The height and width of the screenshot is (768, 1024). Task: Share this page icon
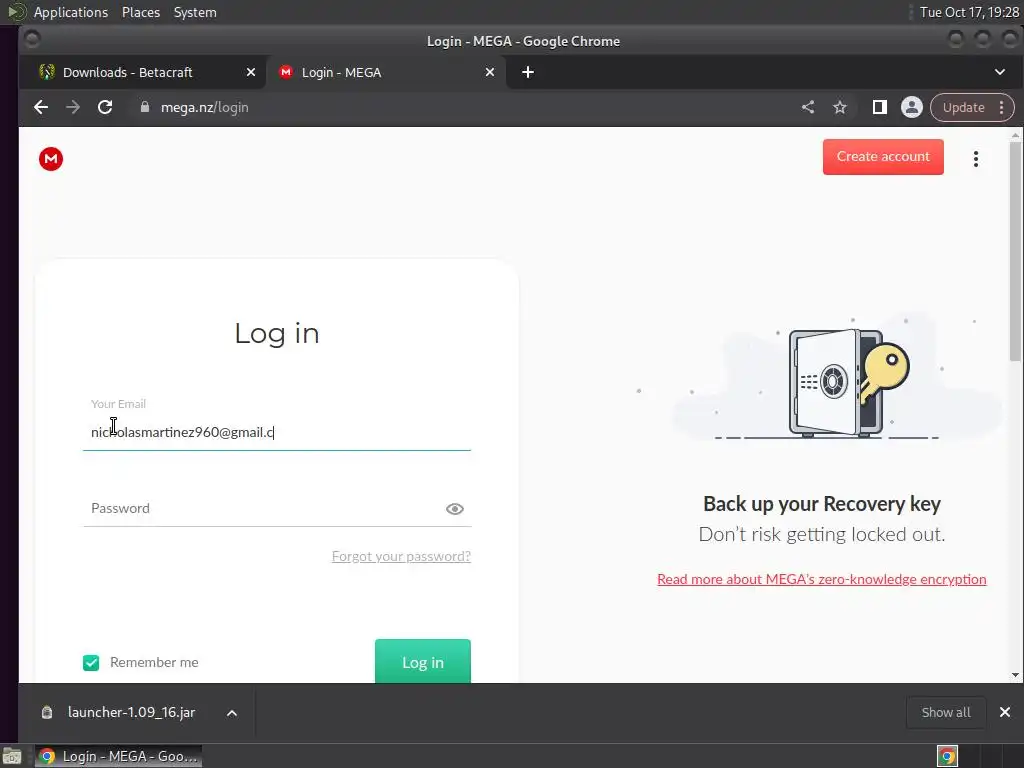(x=808, y=107)
